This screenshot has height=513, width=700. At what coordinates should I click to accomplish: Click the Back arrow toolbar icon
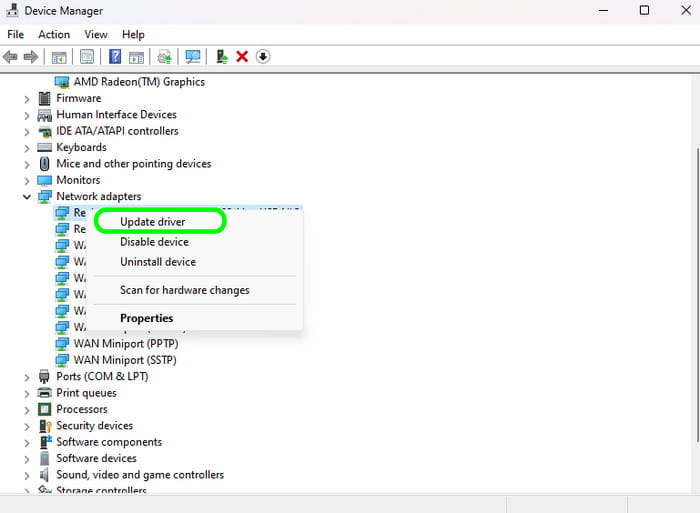pos(10,57)
